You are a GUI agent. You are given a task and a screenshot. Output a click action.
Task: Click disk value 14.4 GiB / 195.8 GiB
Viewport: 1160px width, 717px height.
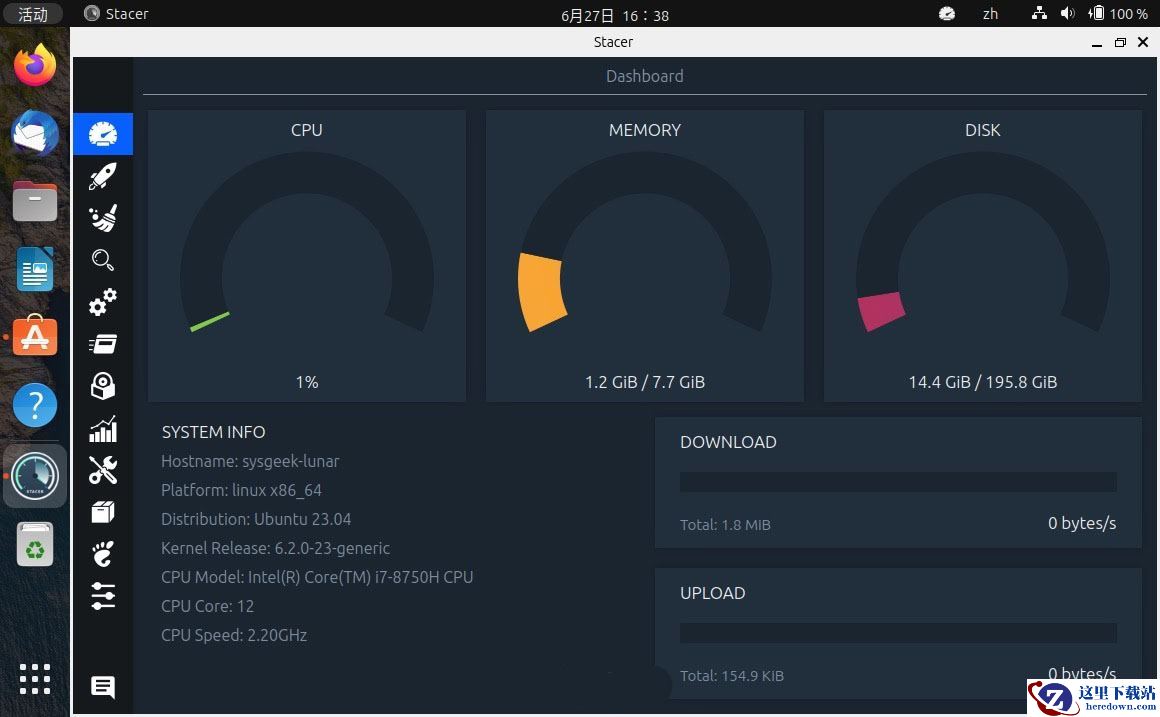point(982,382)
